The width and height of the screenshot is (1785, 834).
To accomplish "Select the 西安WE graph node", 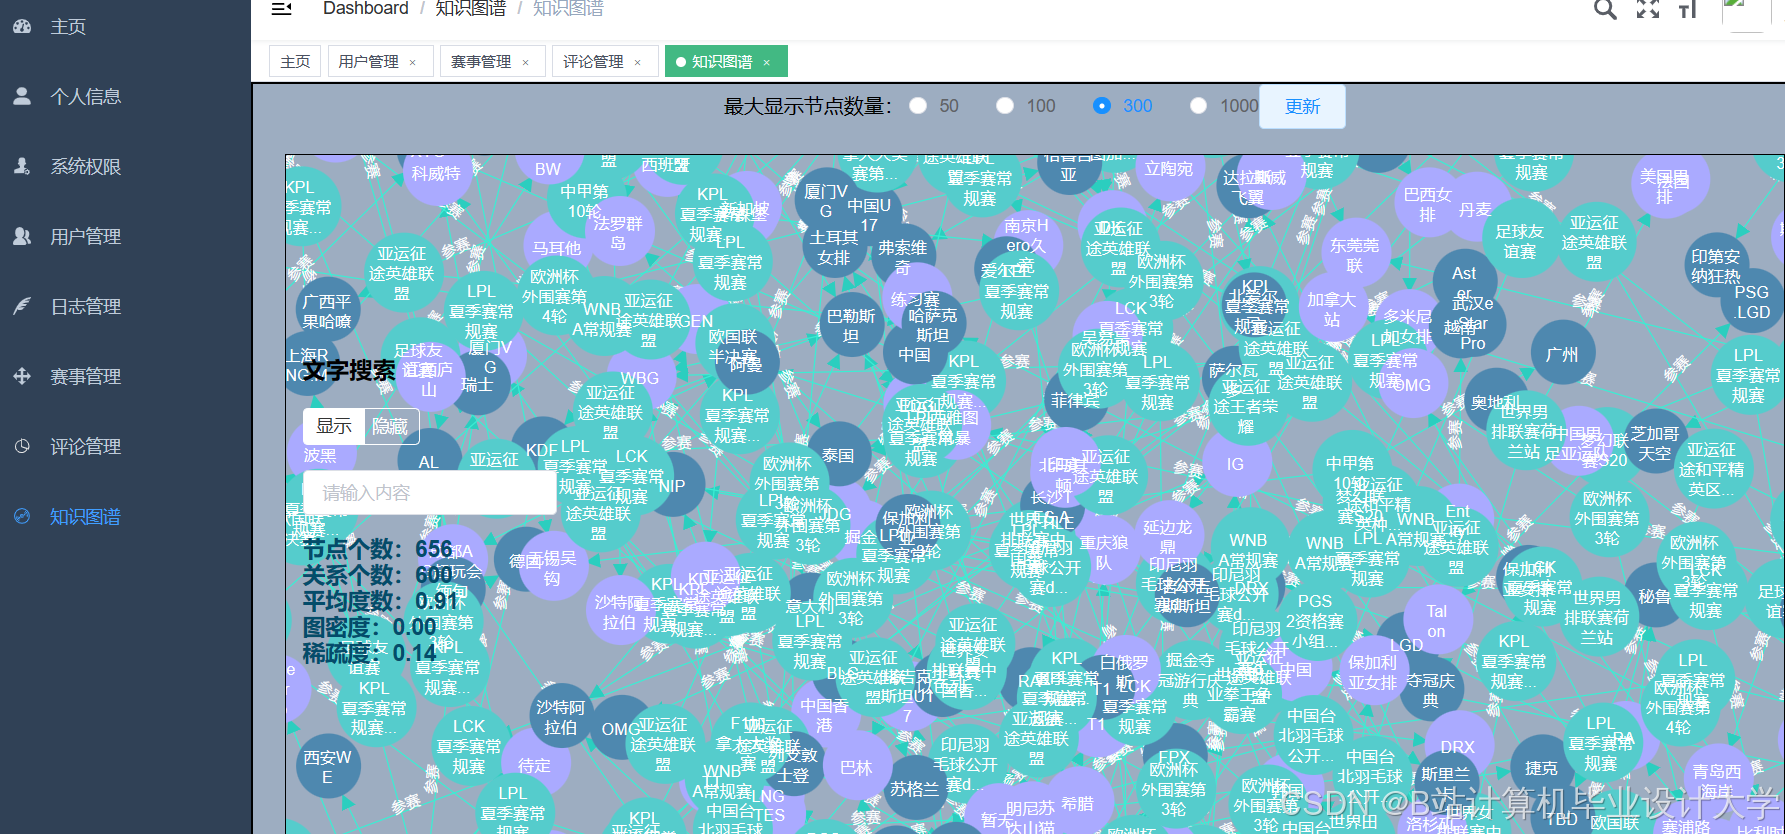I will tap(327, 767).
